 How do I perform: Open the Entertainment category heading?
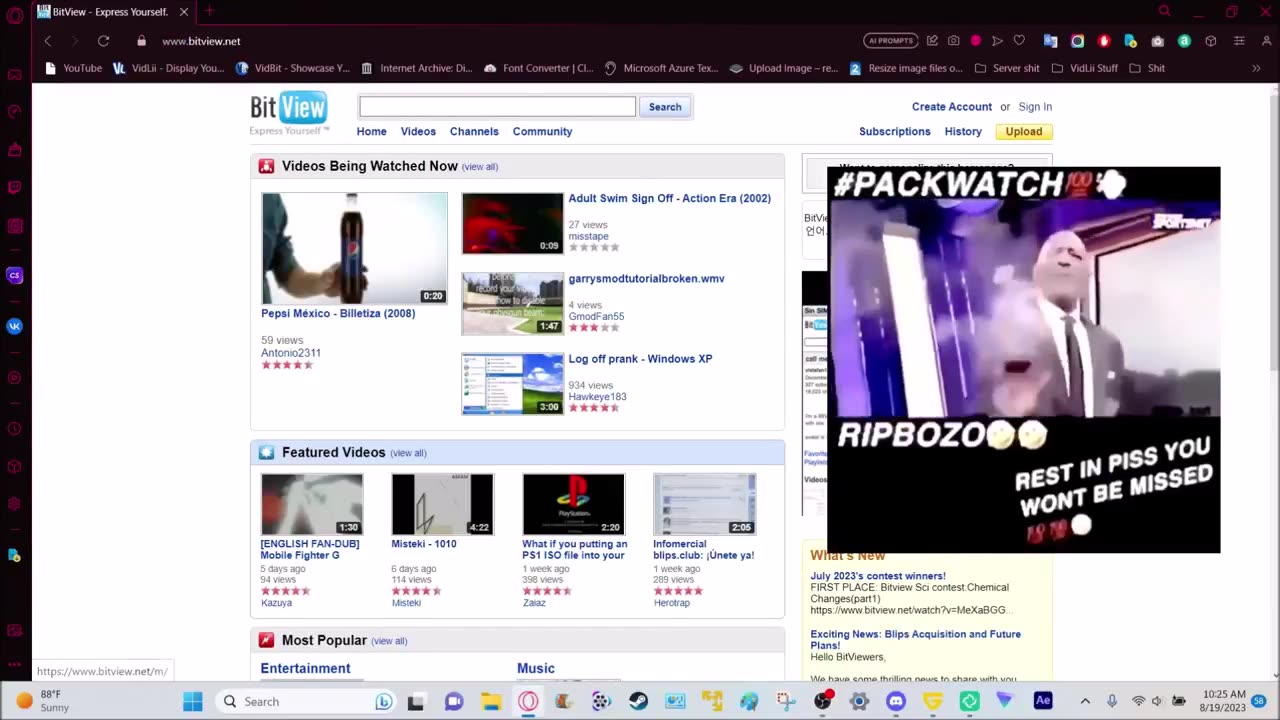coord(305,668)
